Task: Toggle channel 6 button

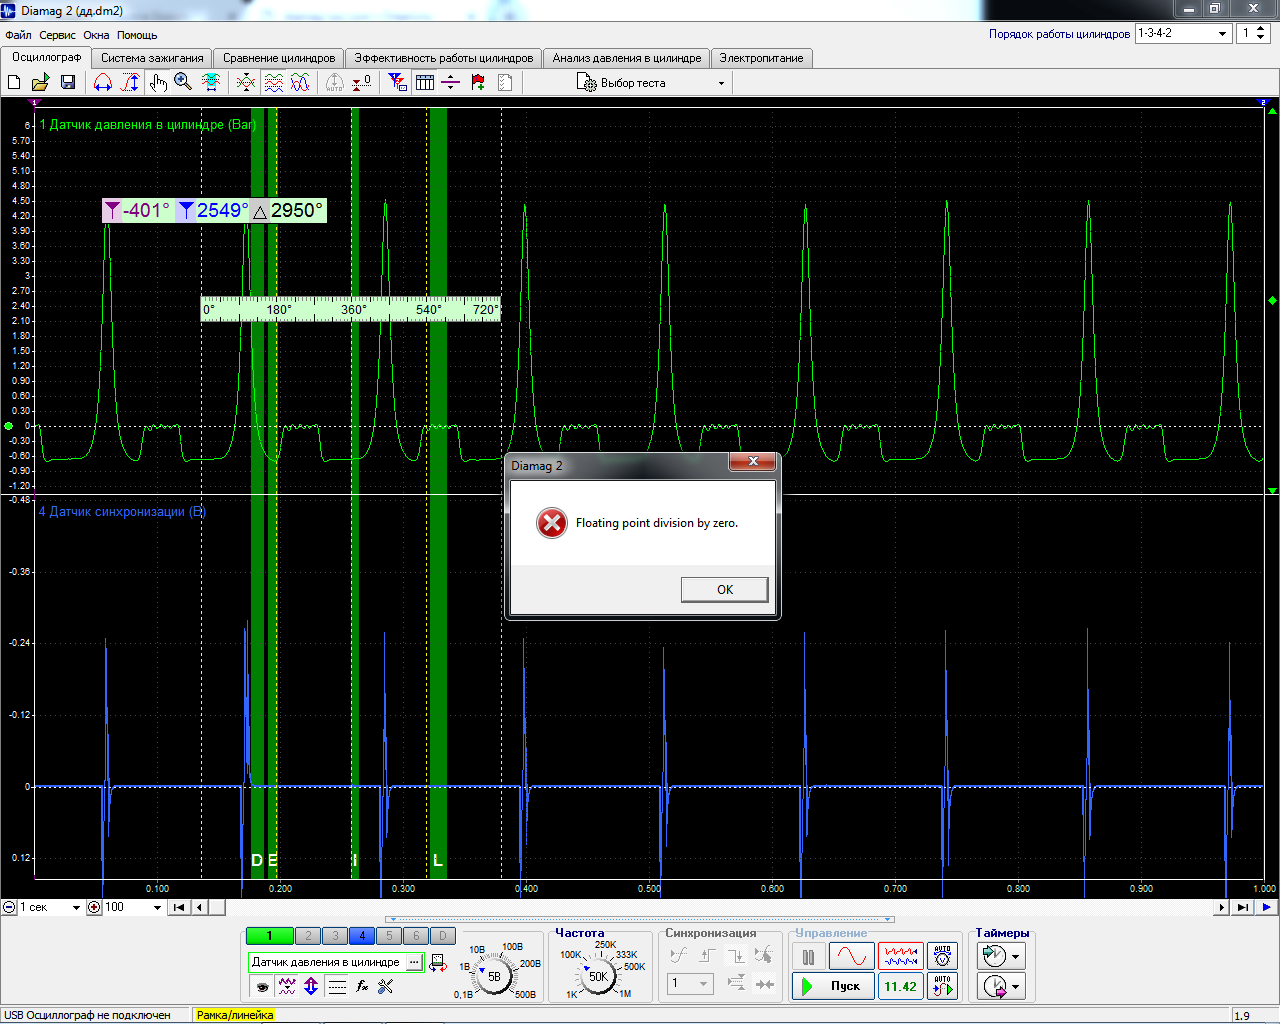Action: (416, 936)
